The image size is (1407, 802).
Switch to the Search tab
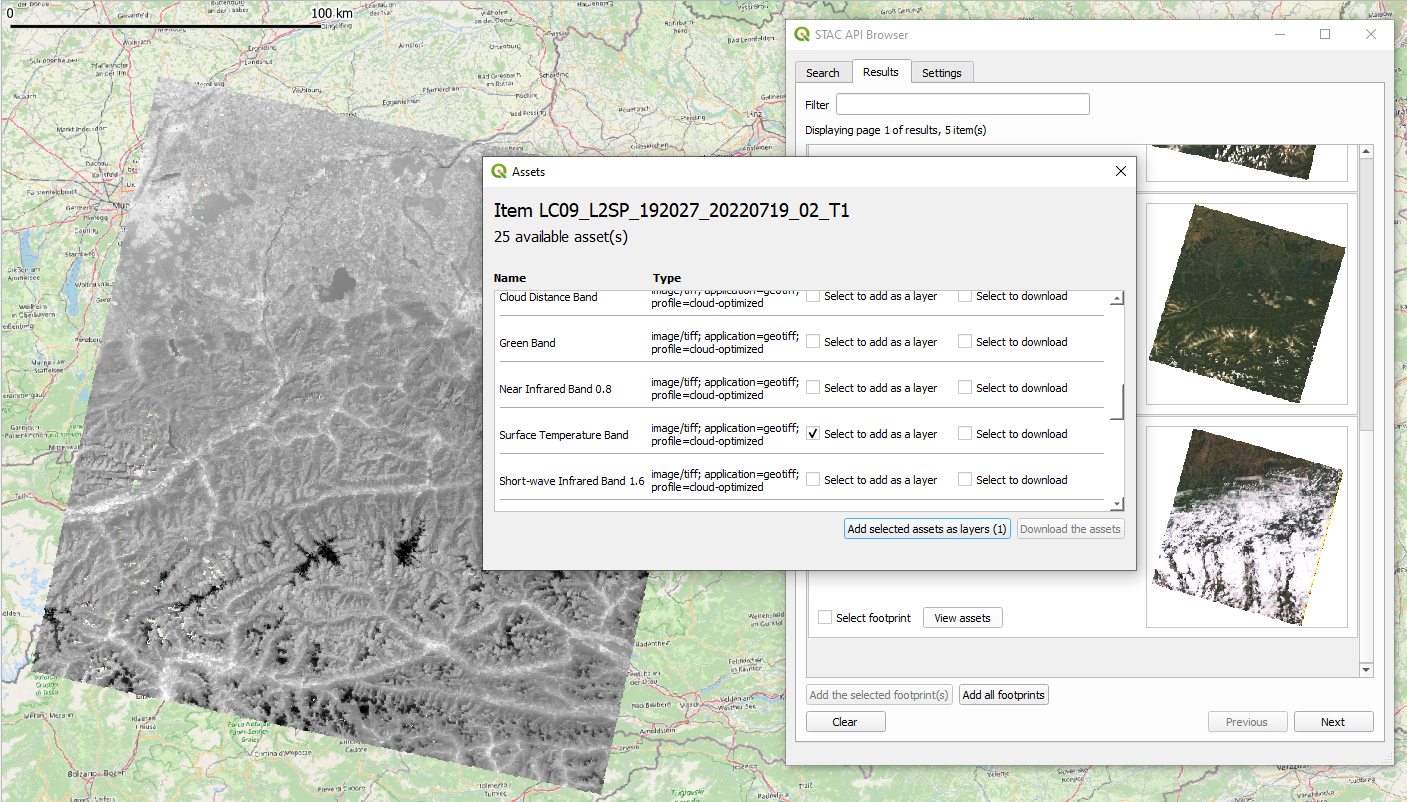822,73
